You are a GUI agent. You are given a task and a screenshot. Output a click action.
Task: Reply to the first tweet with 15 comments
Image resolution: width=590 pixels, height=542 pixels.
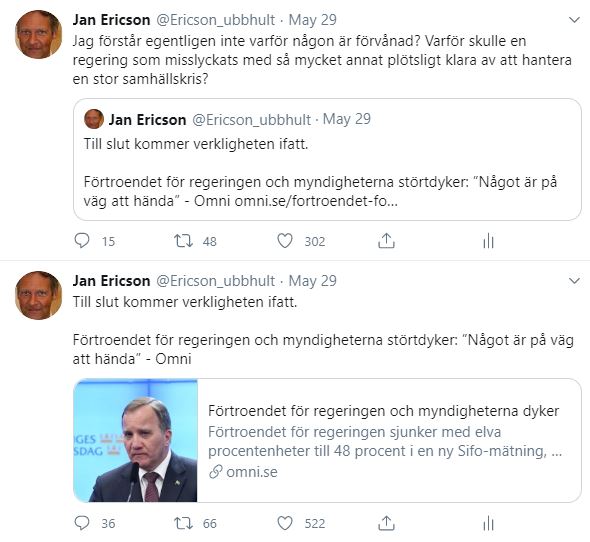pyautogui.click(x=82, y=241)
